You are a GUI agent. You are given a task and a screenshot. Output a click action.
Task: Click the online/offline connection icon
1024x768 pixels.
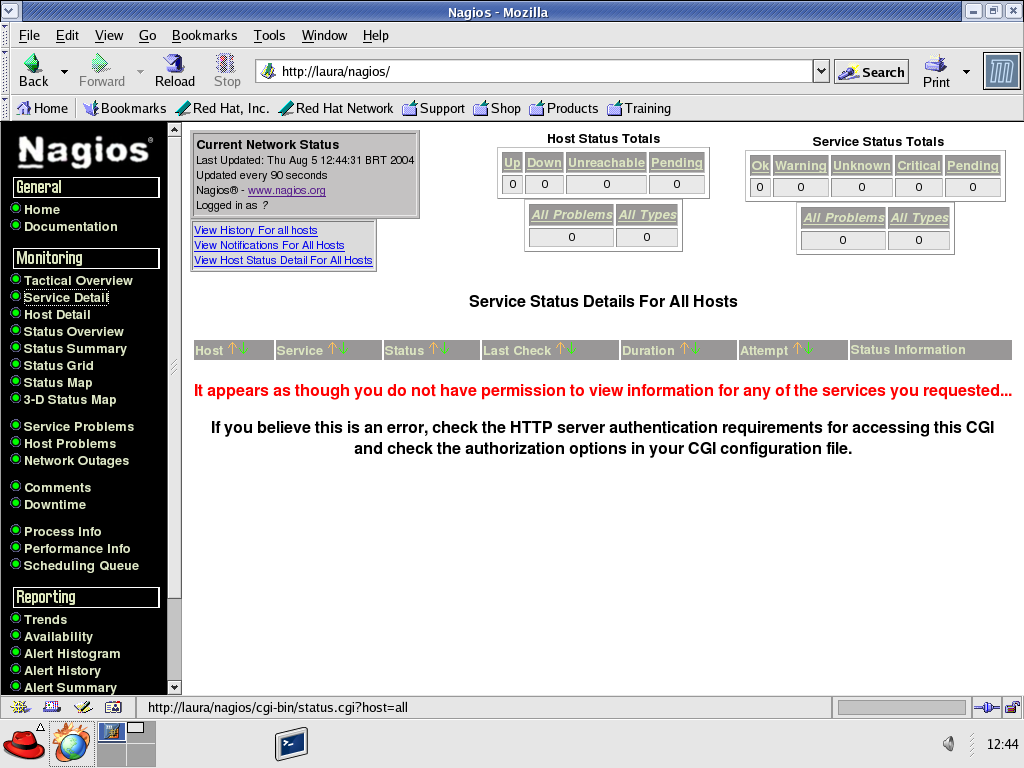point(986,707)
